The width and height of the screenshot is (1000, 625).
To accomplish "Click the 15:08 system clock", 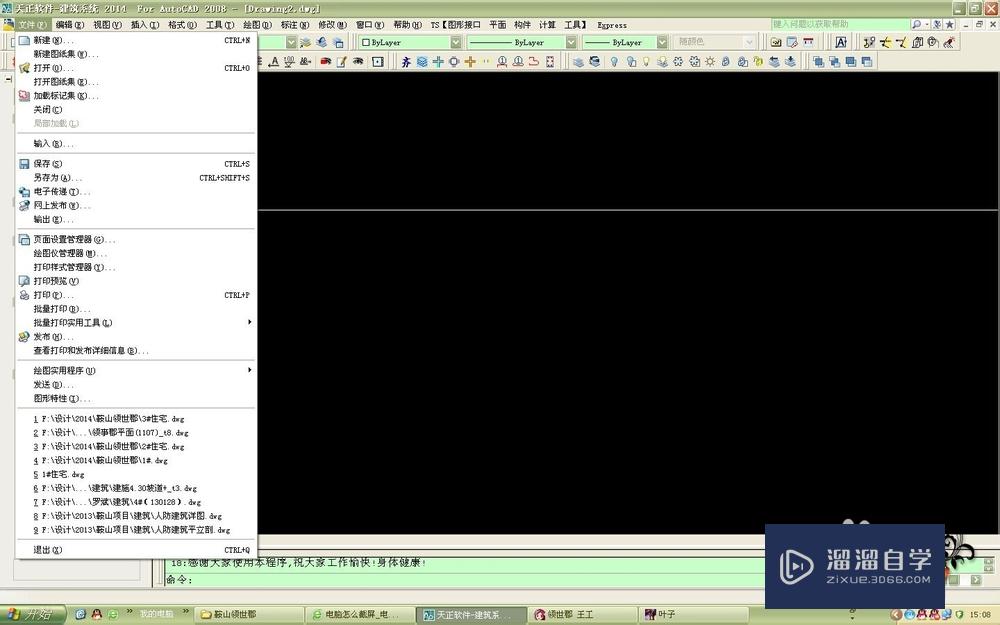I will point(980,615).
